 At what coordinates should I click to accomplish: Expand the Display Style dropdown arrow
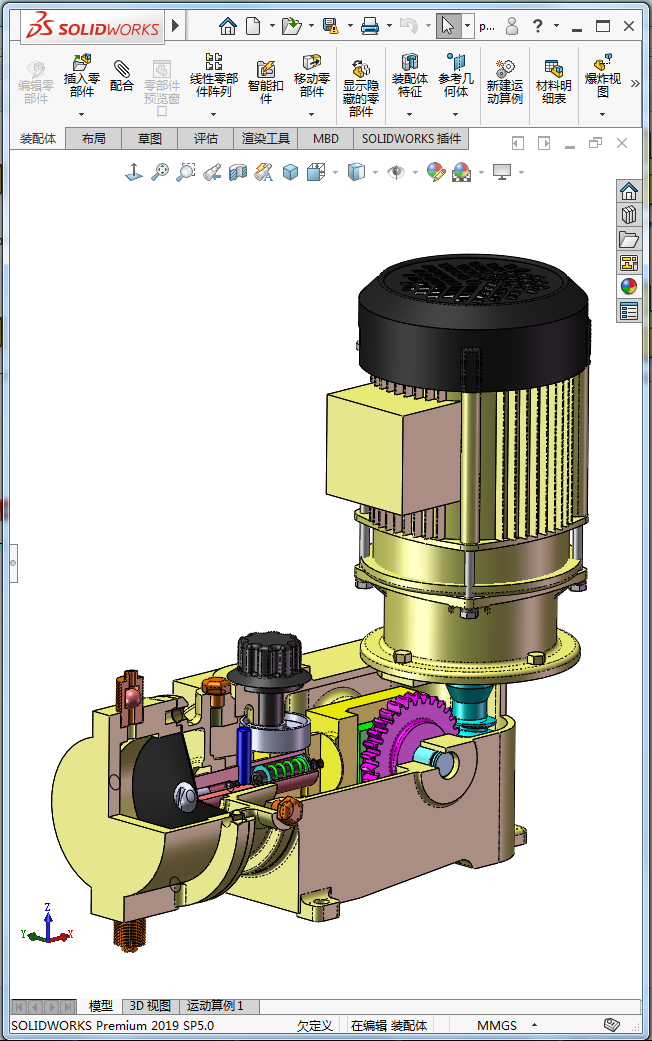point(375,173)
